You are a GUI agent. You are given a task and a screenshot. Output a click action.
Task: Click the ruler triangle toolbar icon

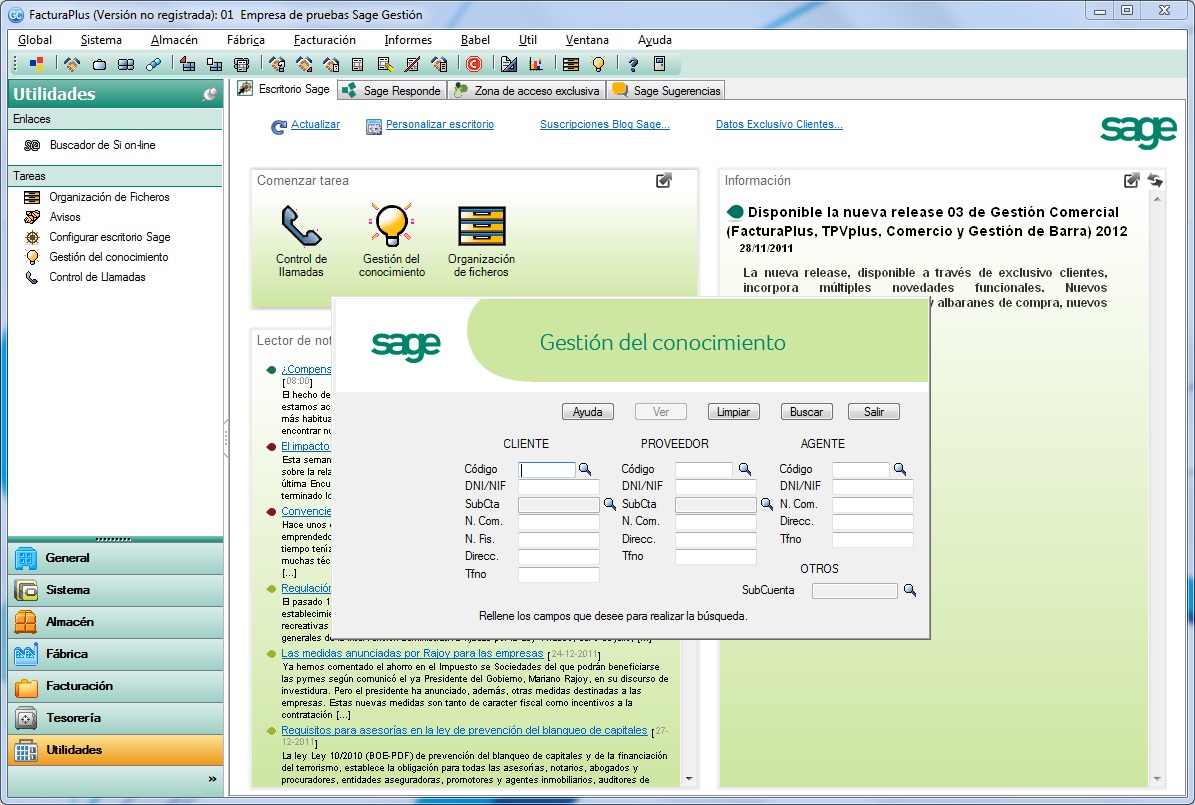(x=508, y=64)
